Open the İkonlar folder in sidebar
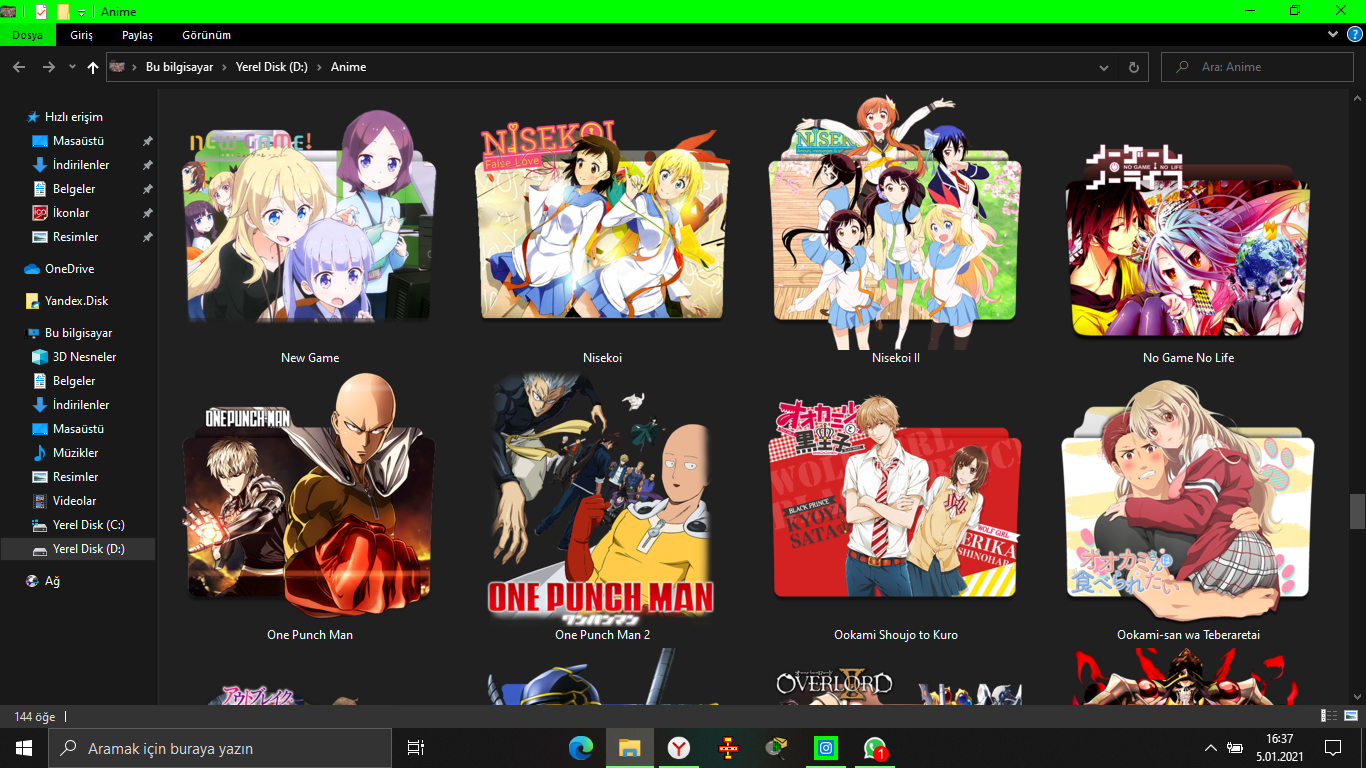 coord(71,213)
